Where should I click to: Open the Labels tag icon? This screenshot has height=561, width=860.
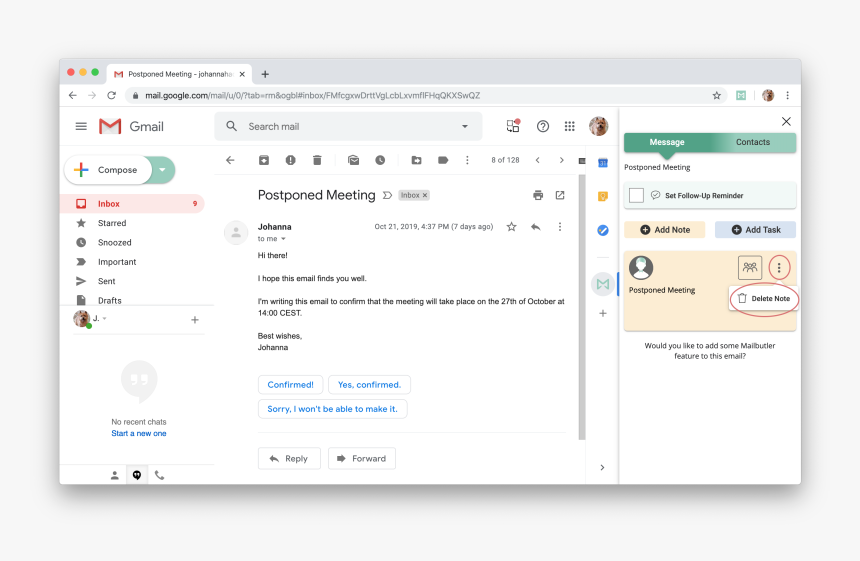tap(443, 160)
